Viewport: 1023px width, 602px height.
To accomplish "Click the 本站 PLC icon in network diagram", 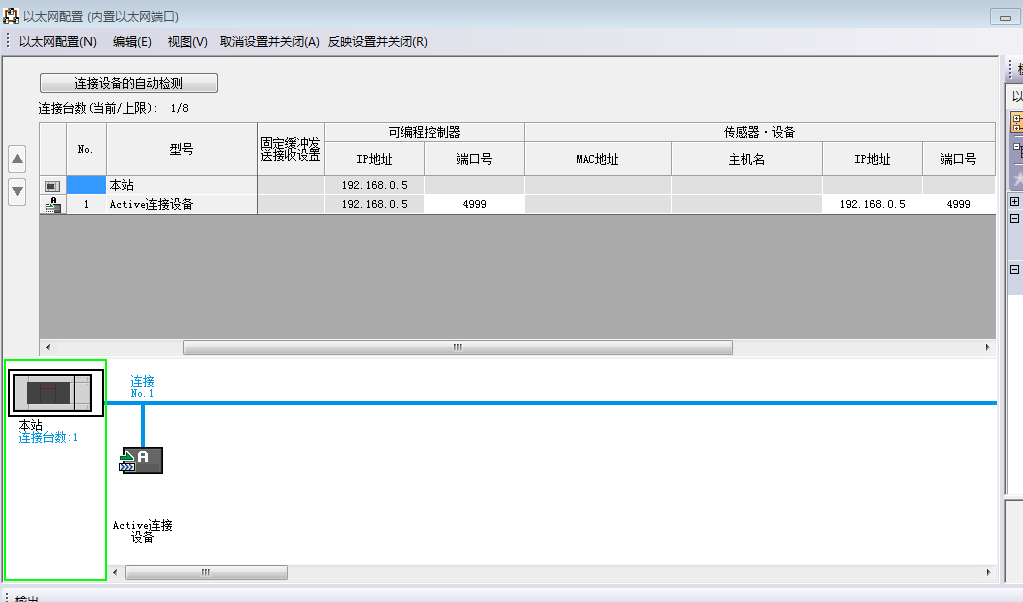I will (56, 392).
